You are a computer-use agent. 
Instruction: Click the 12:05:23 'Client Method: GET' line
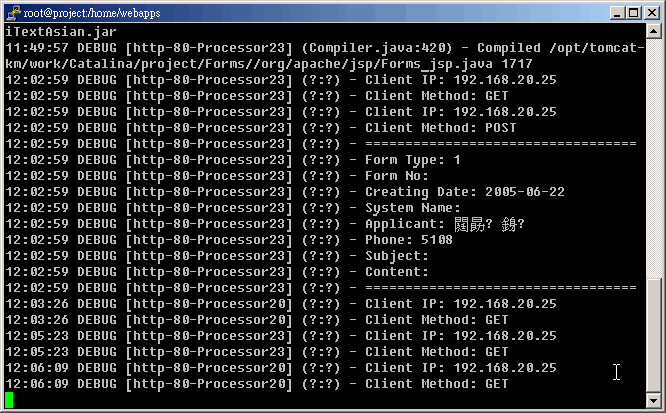click(x=436, y=352)
